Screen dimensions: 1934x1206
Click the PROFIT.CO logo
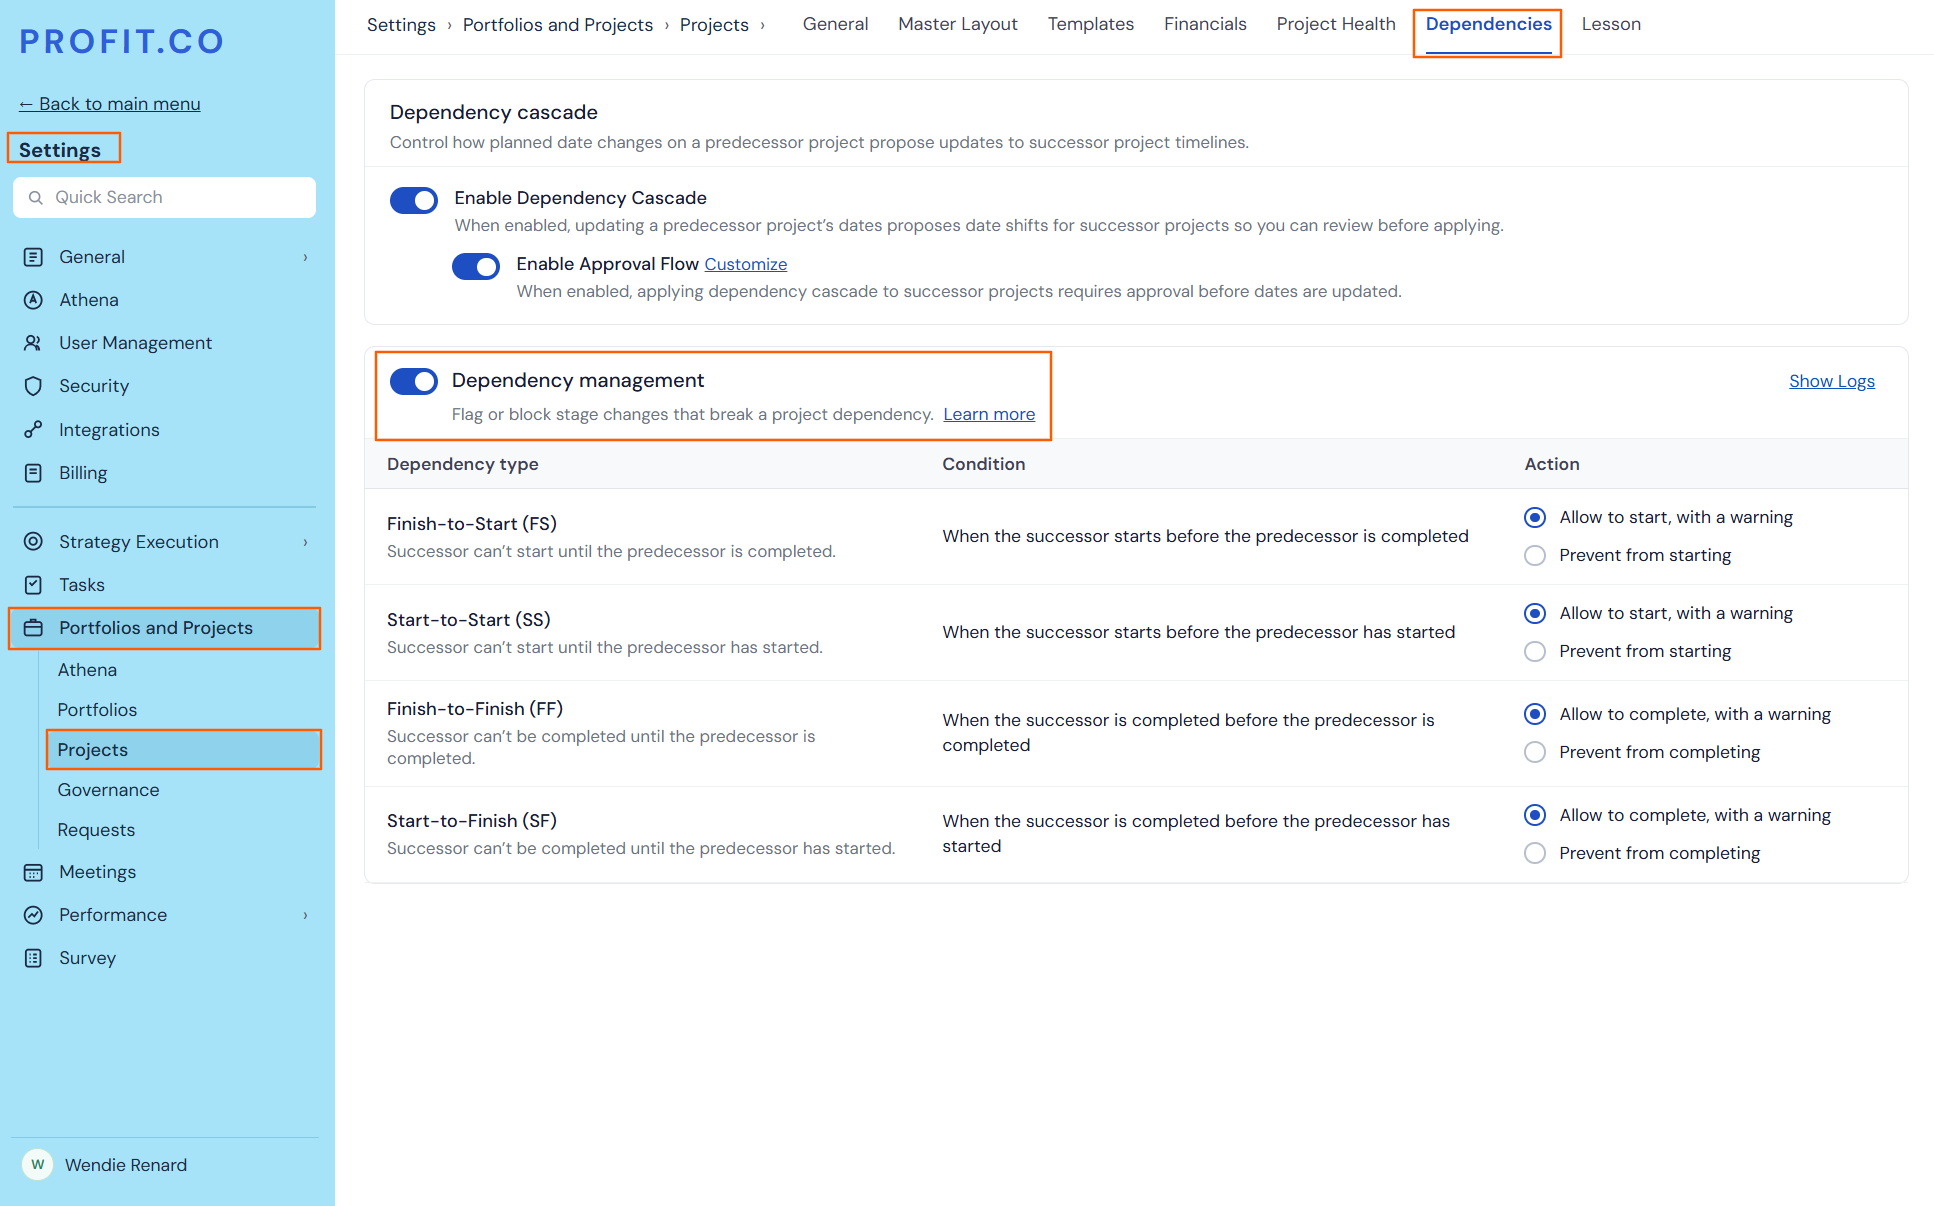point(122,41)
